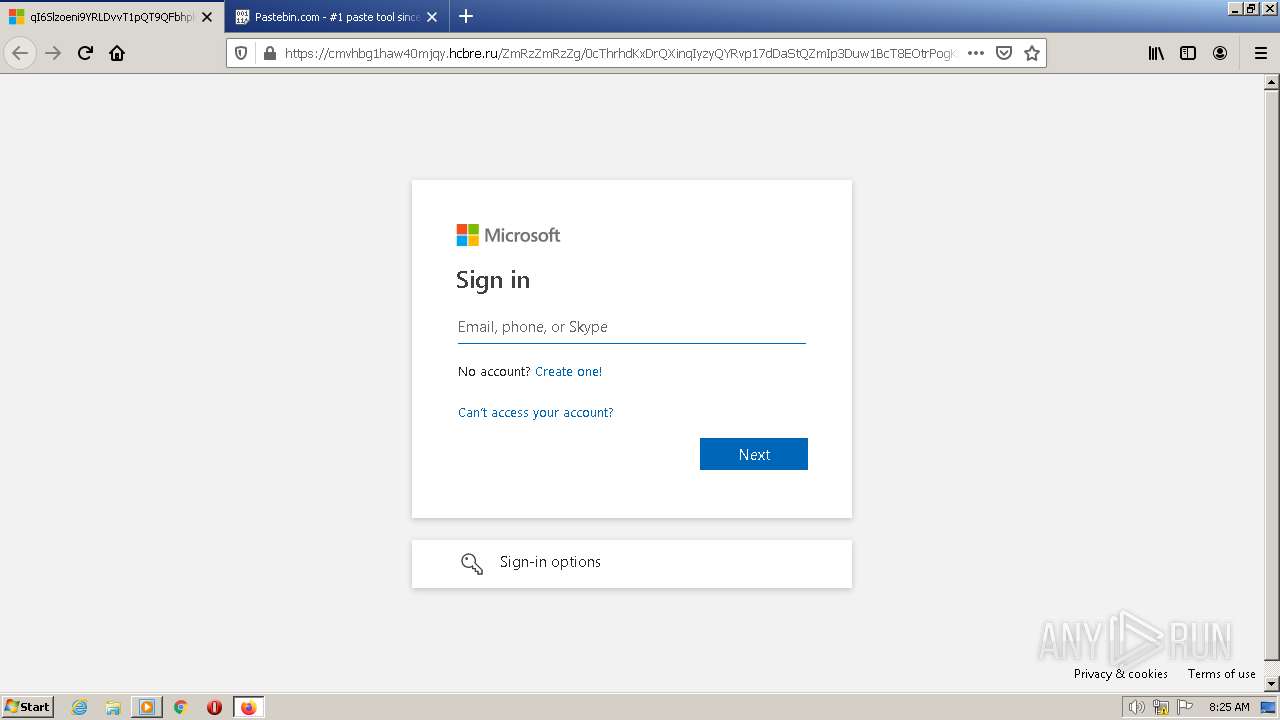Click the network tray icon
Image resolution: width=1280 pixels, height=720 pixels.
click(x=1160, y=707)
